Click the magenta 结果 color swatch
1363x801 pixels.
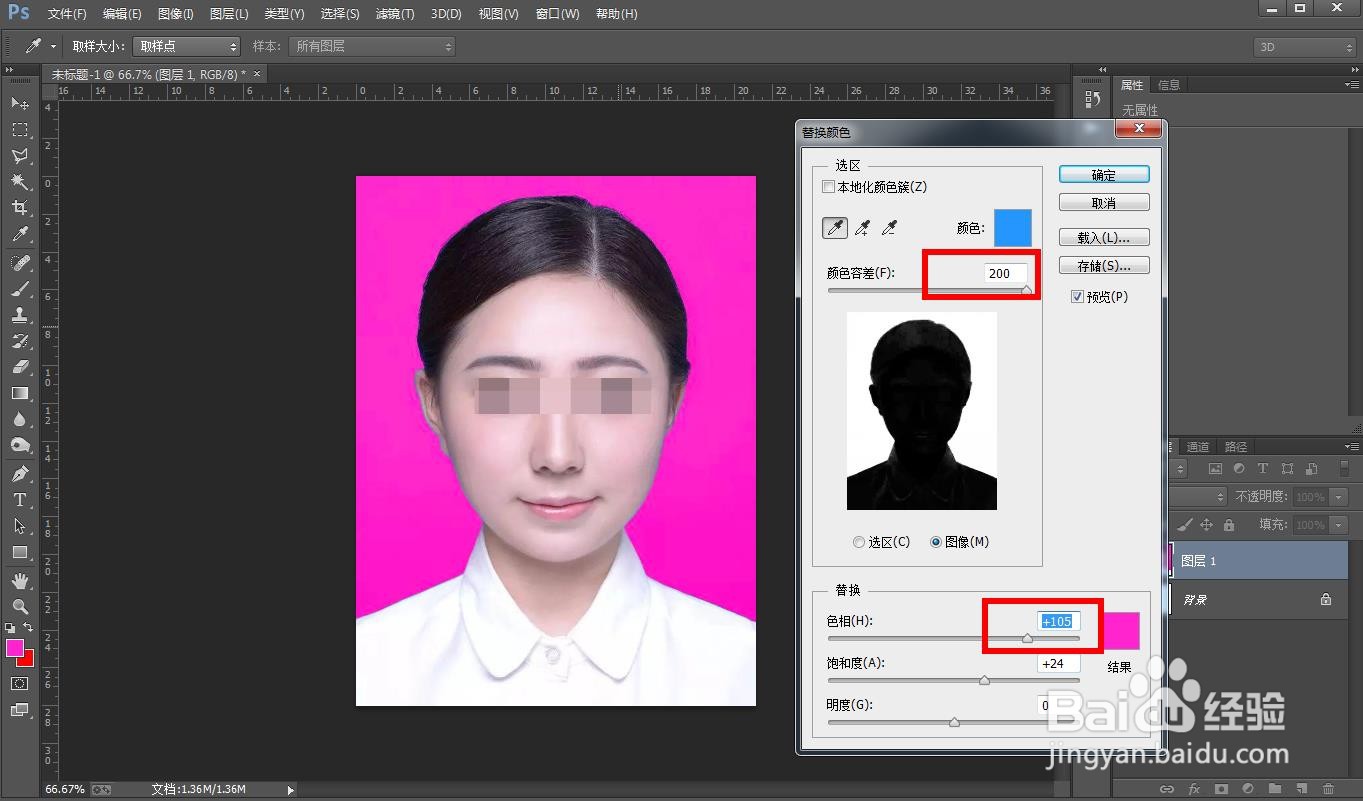(1122, 631)
